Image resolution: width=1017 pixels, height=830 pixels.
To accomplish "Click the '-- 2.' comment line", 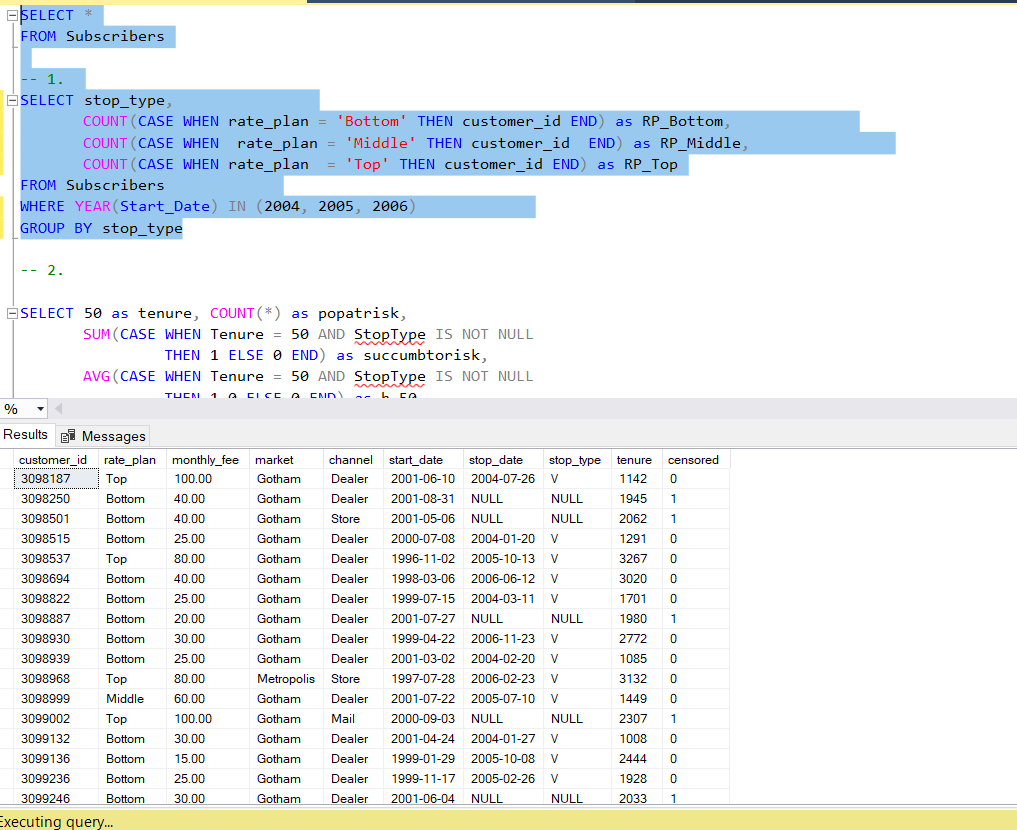I will [x=42, y=270].
